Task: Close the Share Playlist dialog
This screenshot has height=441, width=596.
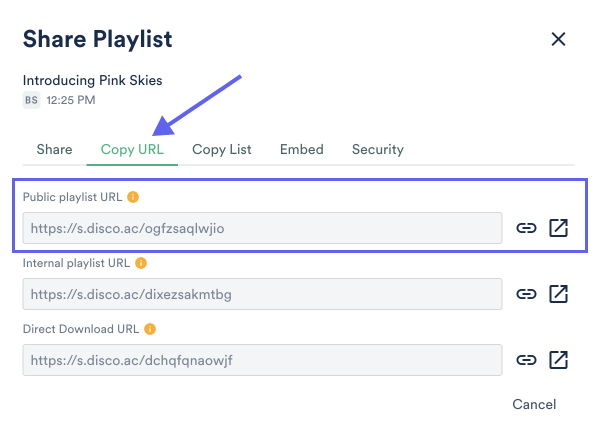Action: tap(558, 39)
